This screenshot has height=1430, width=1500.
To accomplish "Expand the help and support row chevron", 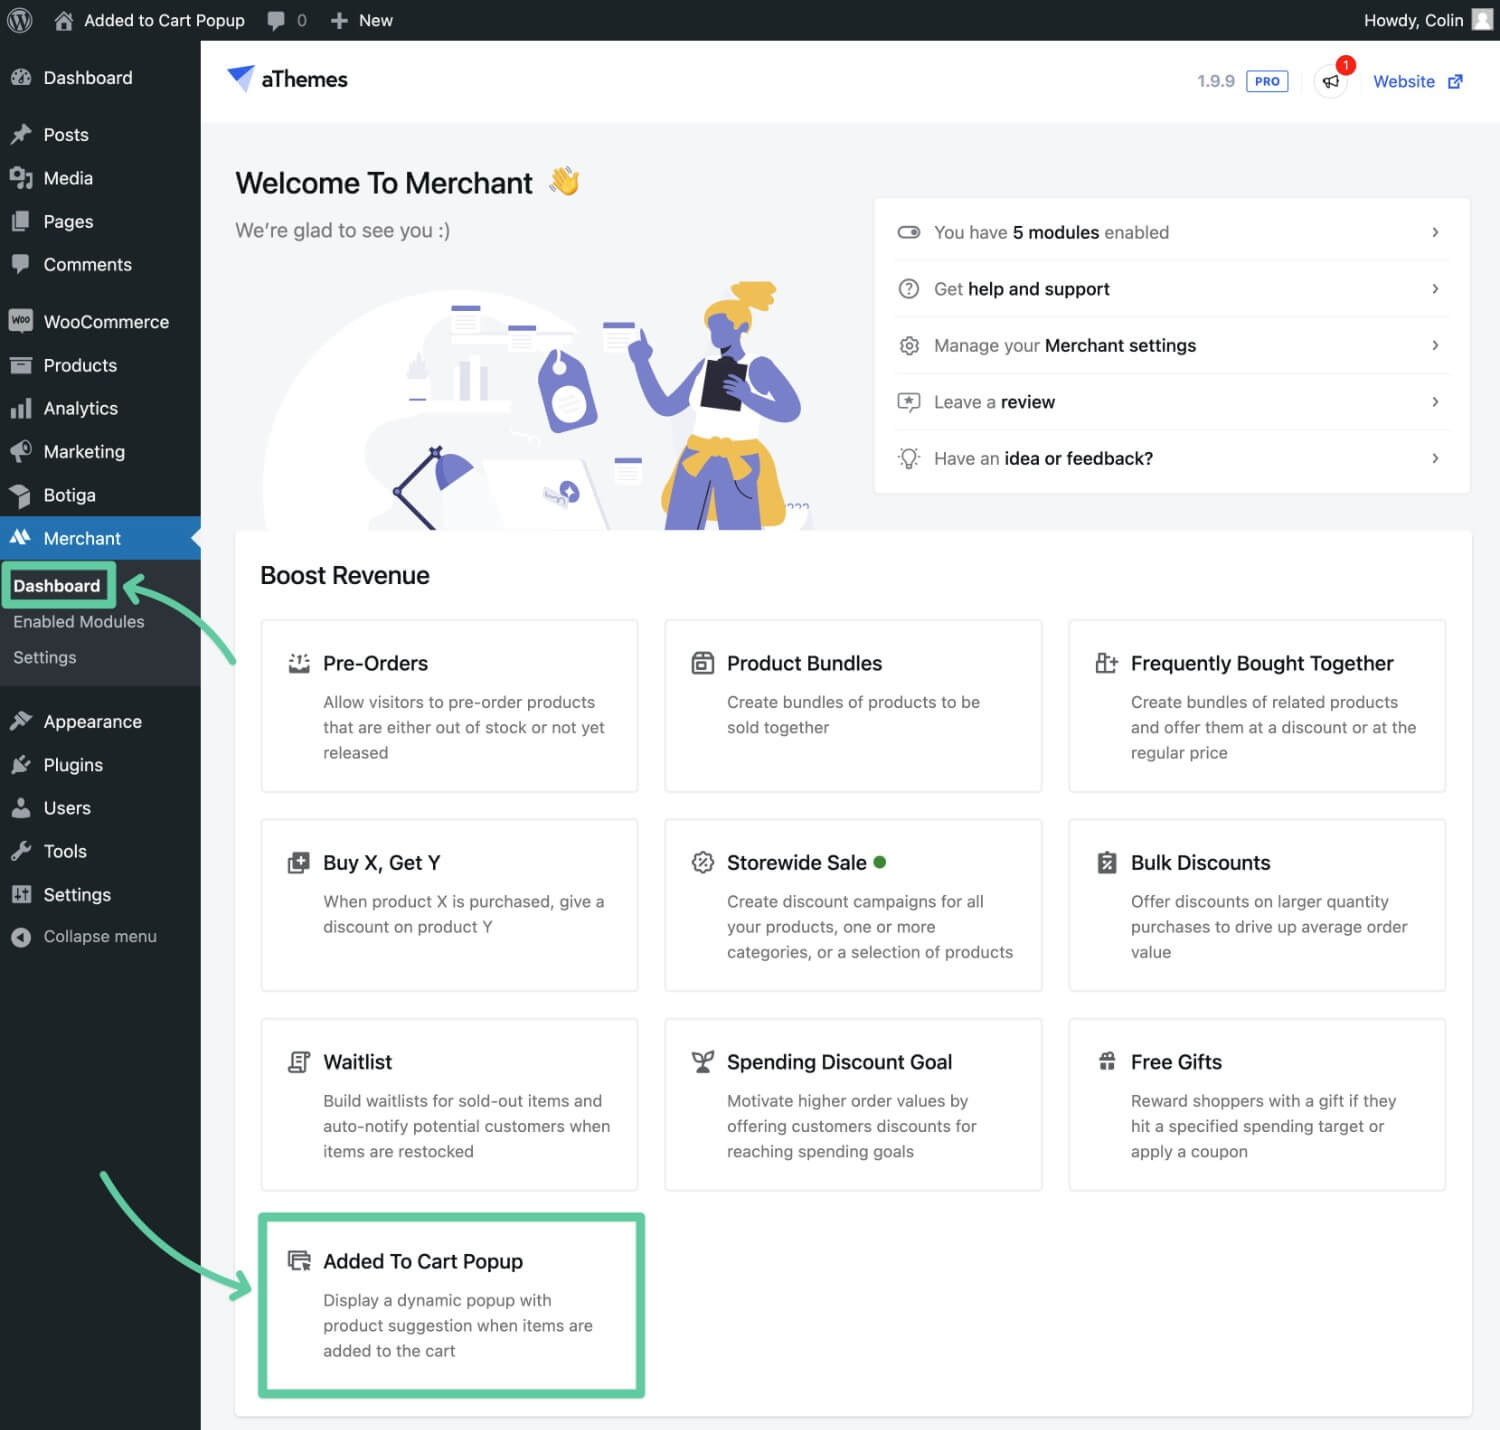I will coord(1435,289).
